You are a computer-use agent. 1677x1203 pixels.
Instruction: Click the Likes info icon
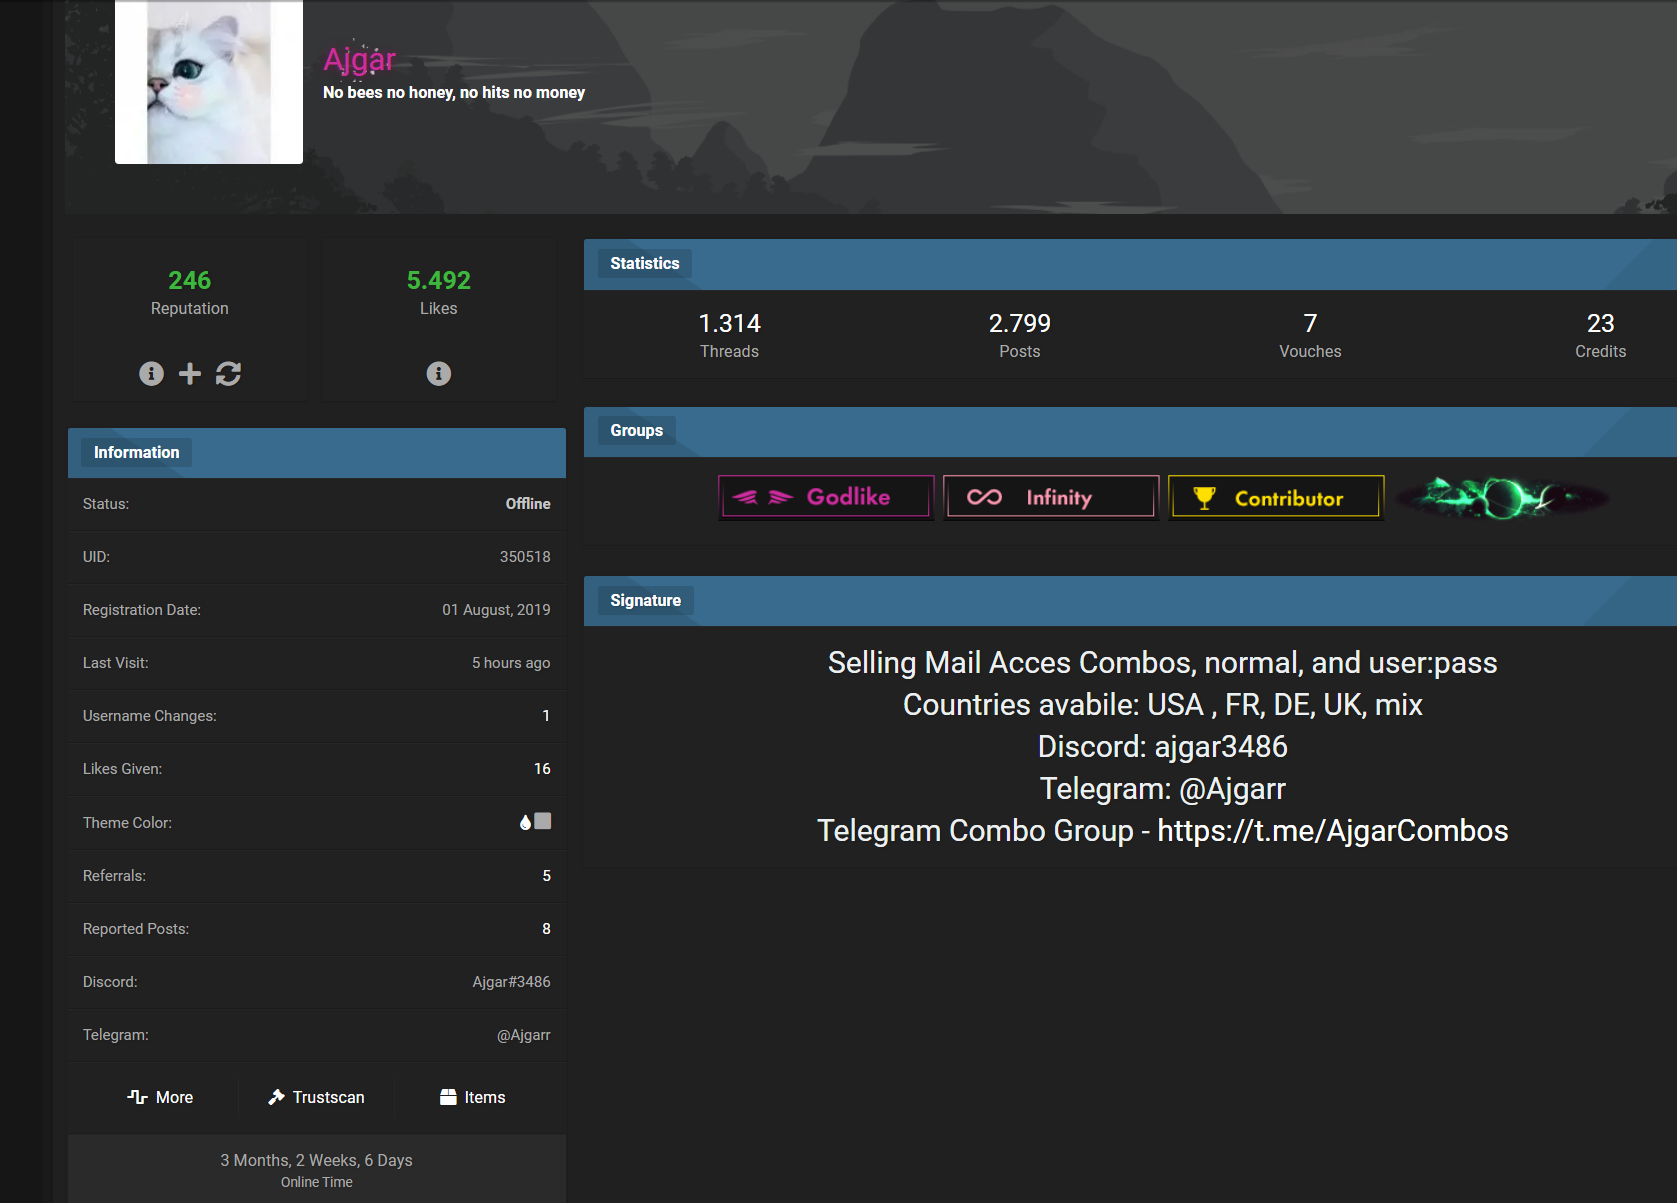439,374
